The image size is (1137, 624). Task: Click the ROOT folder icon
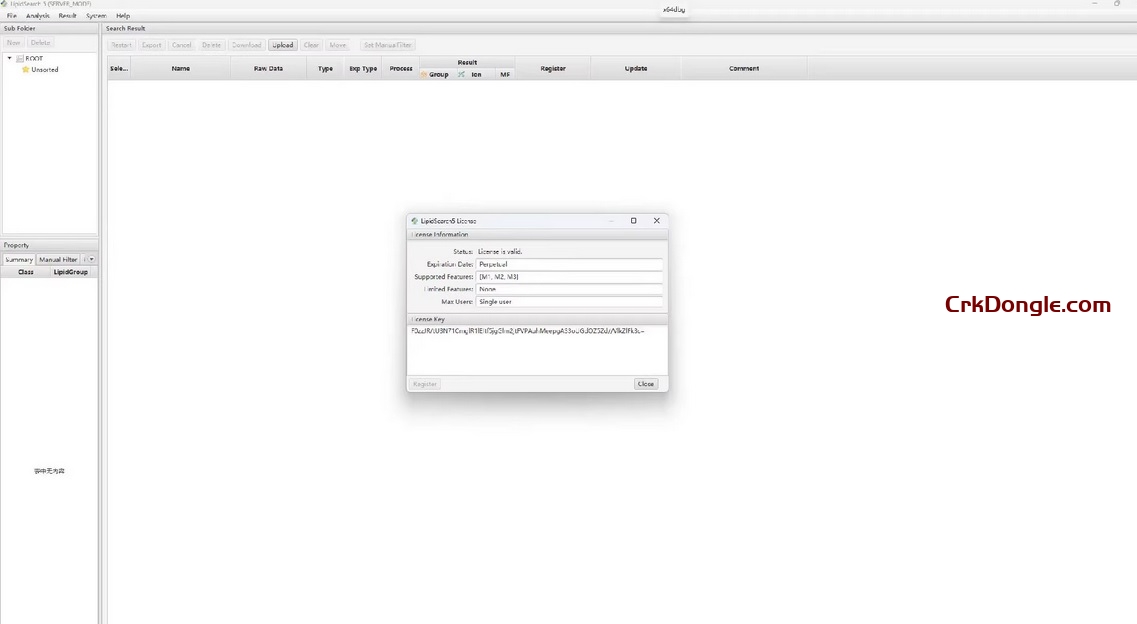point(21,58)
